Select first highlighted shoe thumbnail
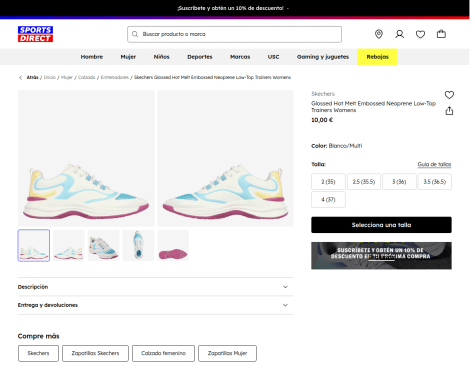The height and width of the screenshot is (380, 475). click(34, 246)
